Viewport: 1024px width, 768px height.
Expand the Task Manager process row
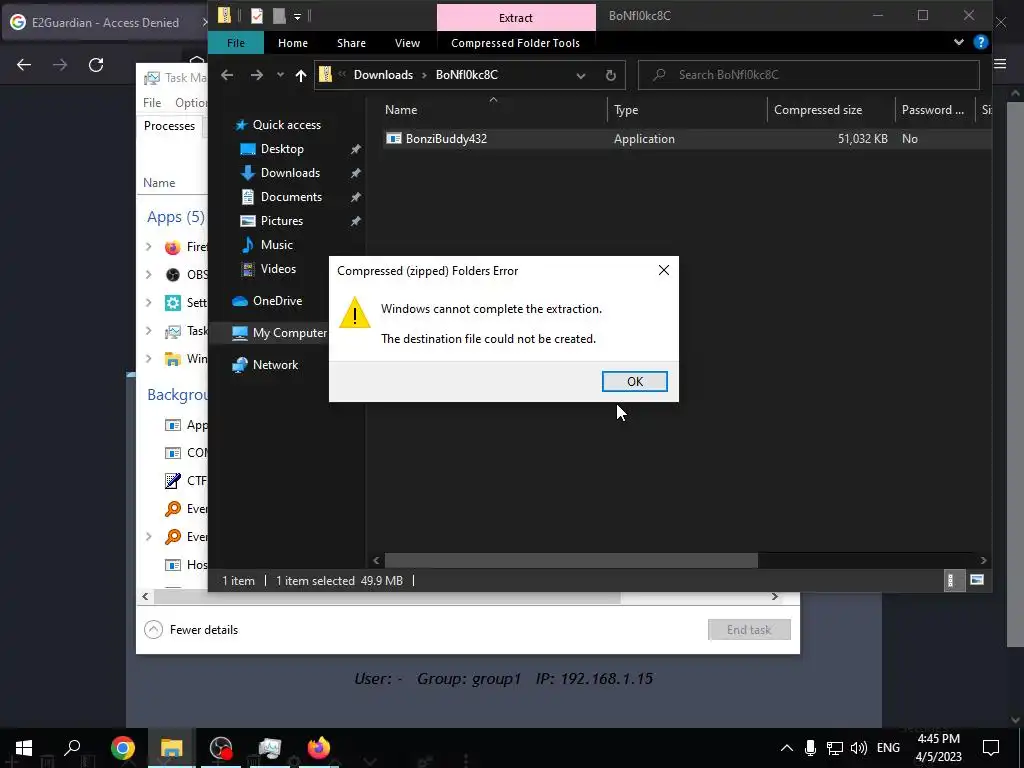pyautogui.click(x=148, y=331)
